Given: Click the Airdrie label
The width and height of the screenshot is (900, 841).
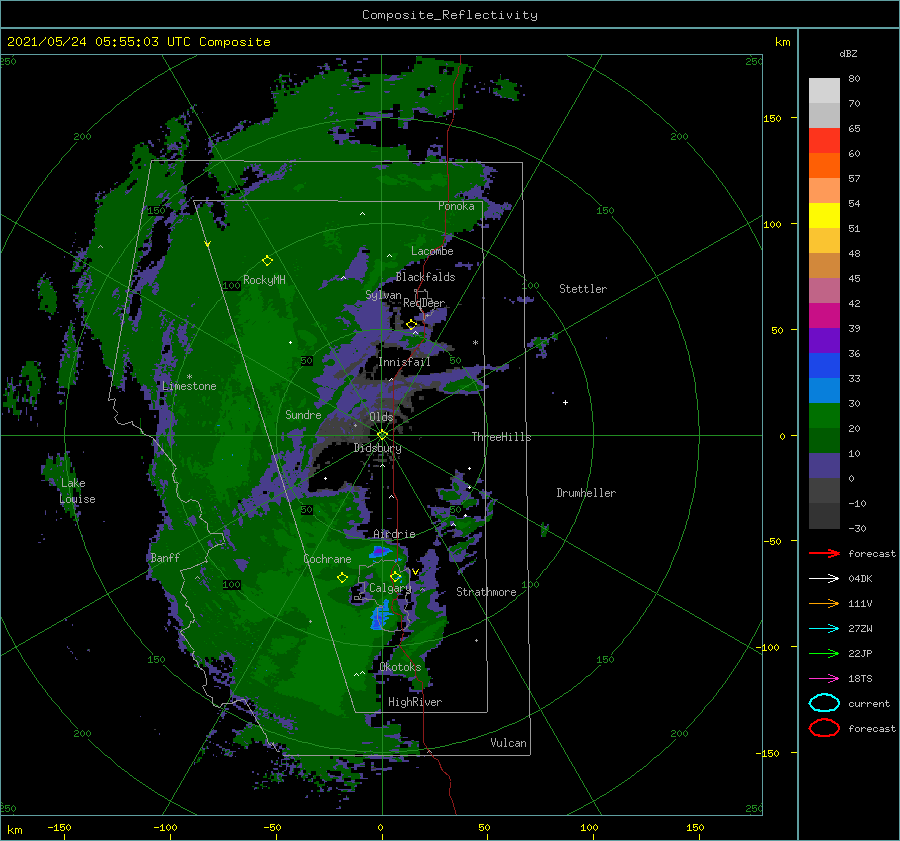Looking at the screenshot, I should (x=394, y=534).
